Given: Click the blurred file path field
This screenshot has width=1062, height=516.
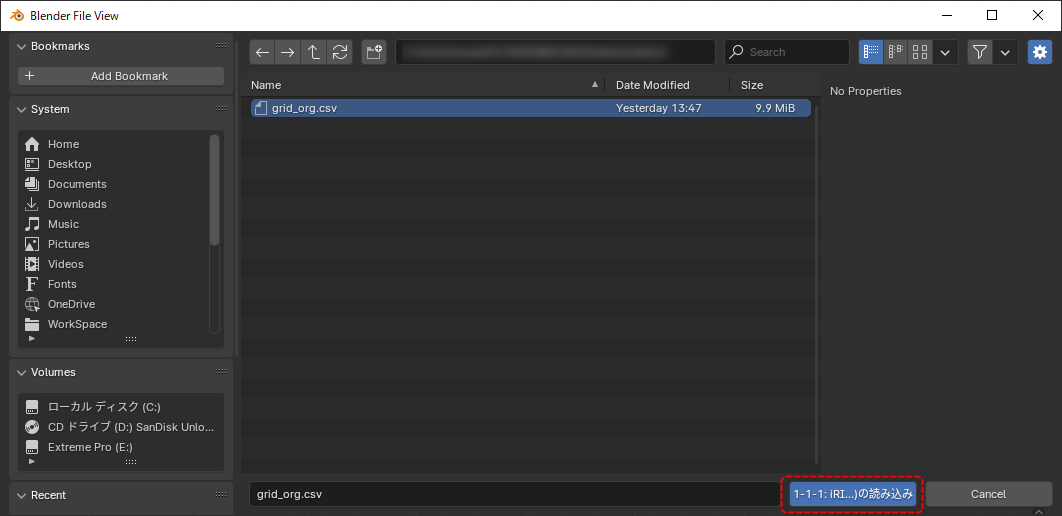Looking at the screenshot, I should pyautogui.click(x=555, y=52).
